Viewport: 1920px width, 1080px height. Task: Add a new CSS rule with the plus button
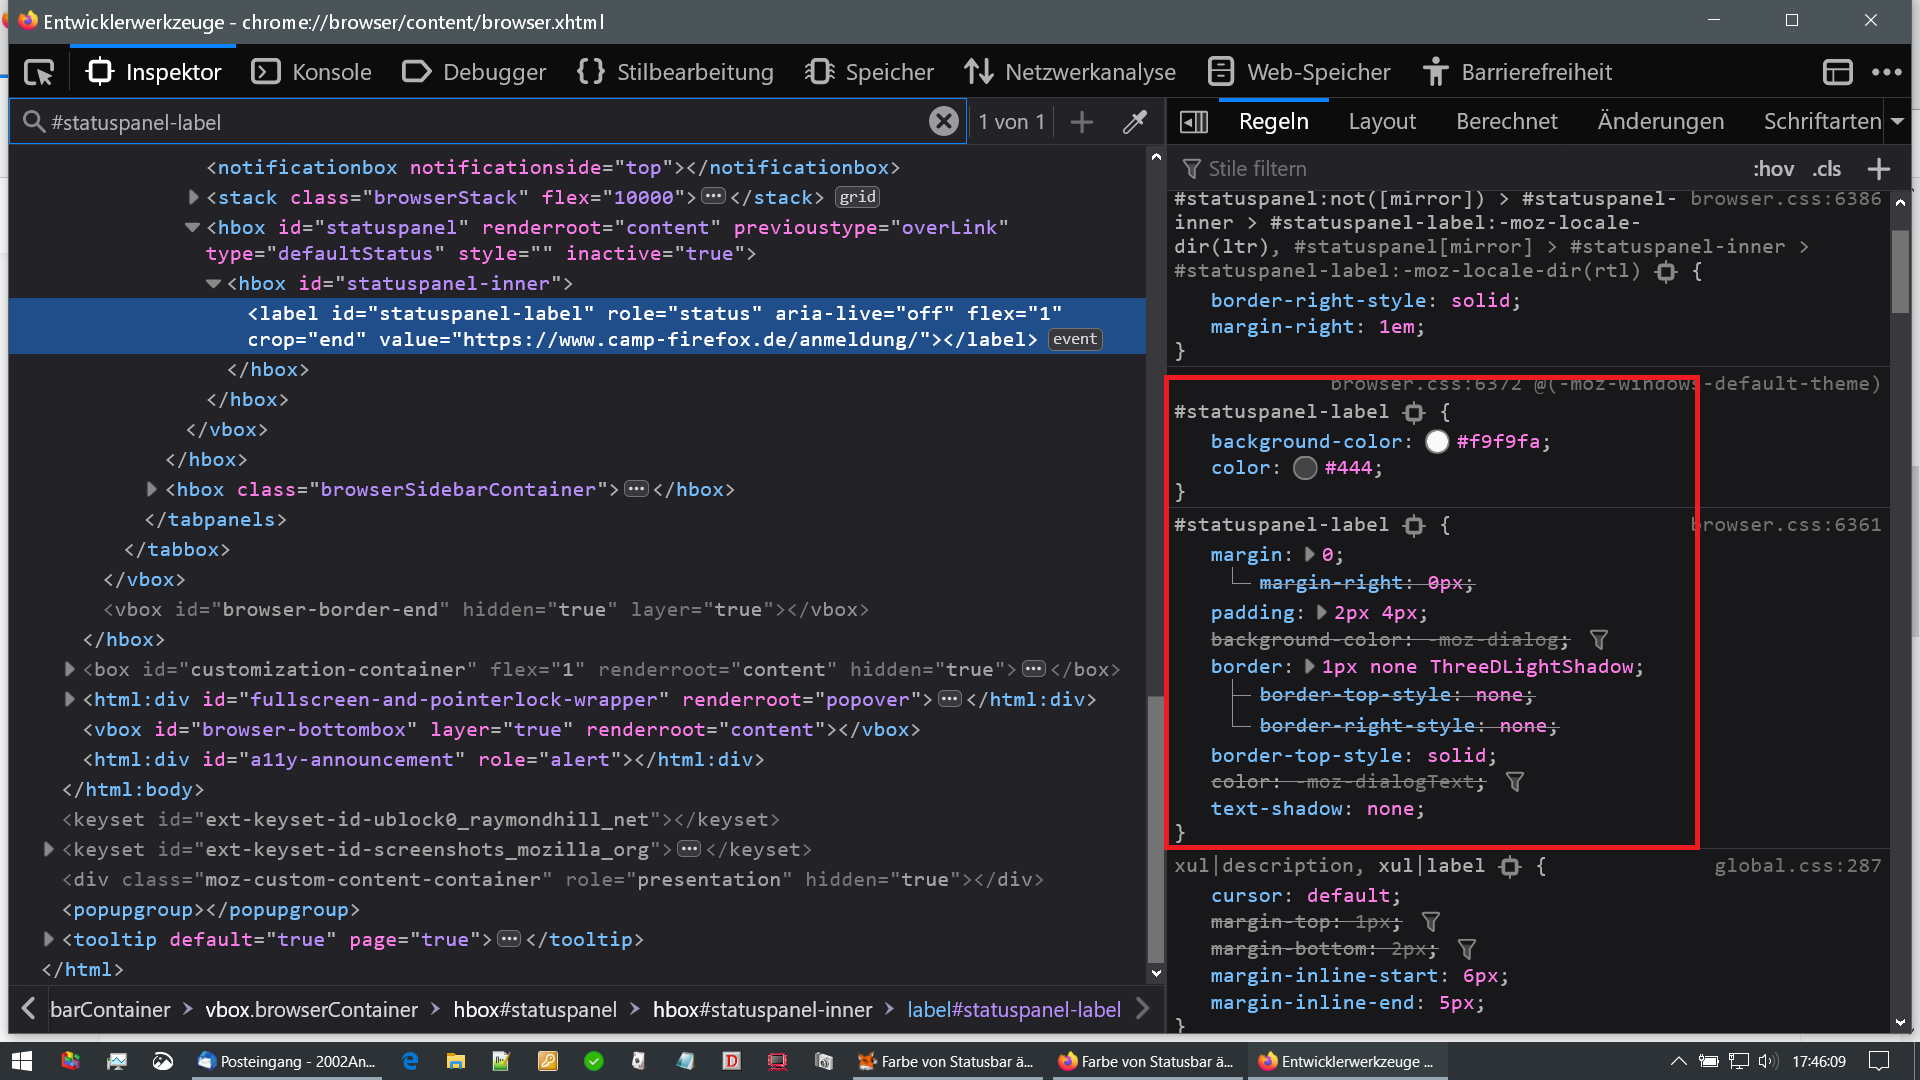click(x=1878, y=169)
